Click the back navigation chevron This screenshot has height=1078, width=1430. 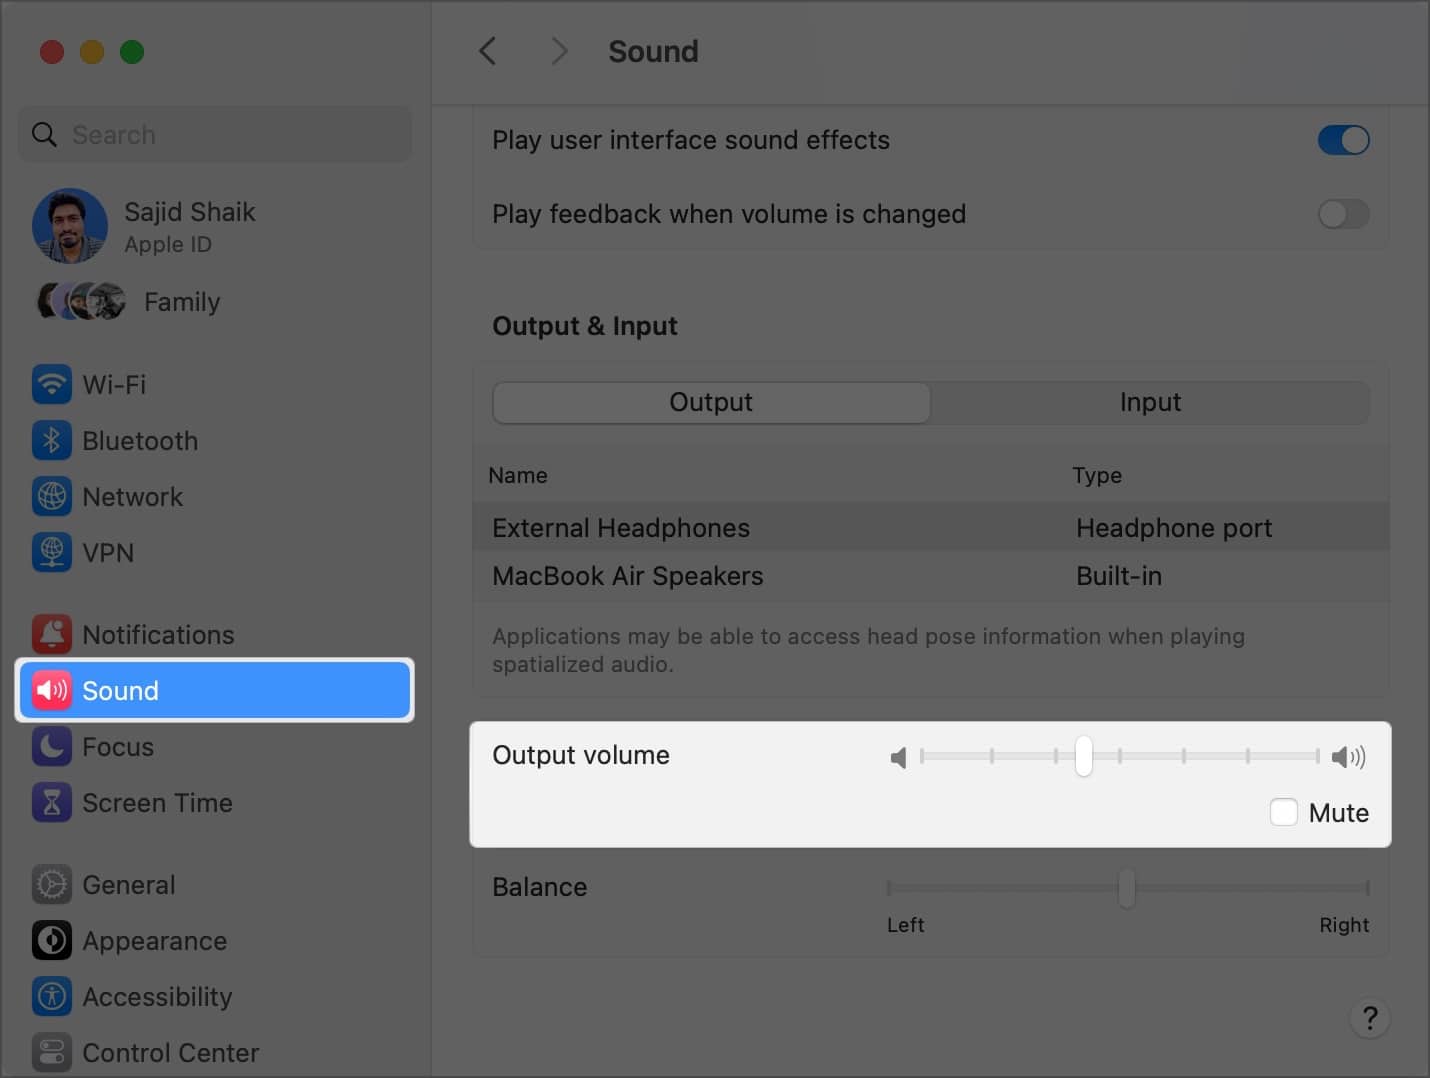click(x=487, y=51)
